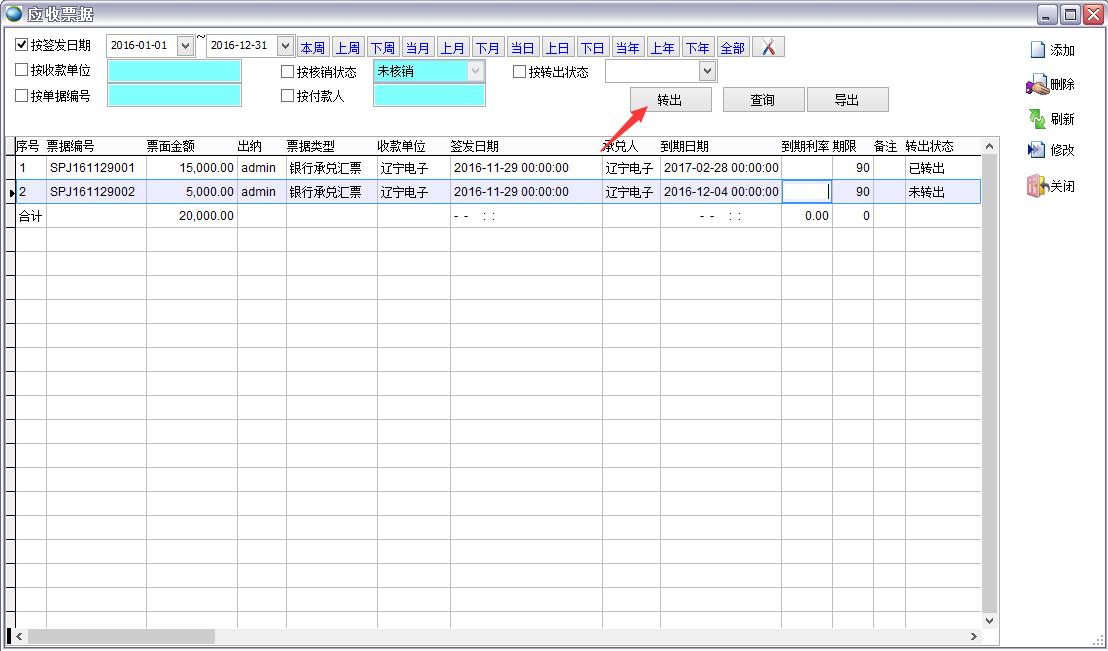This screenshot has width=1108, height=651.
Task: Expand the 转出状态 combo box
Action: click(x=708, y=71)
